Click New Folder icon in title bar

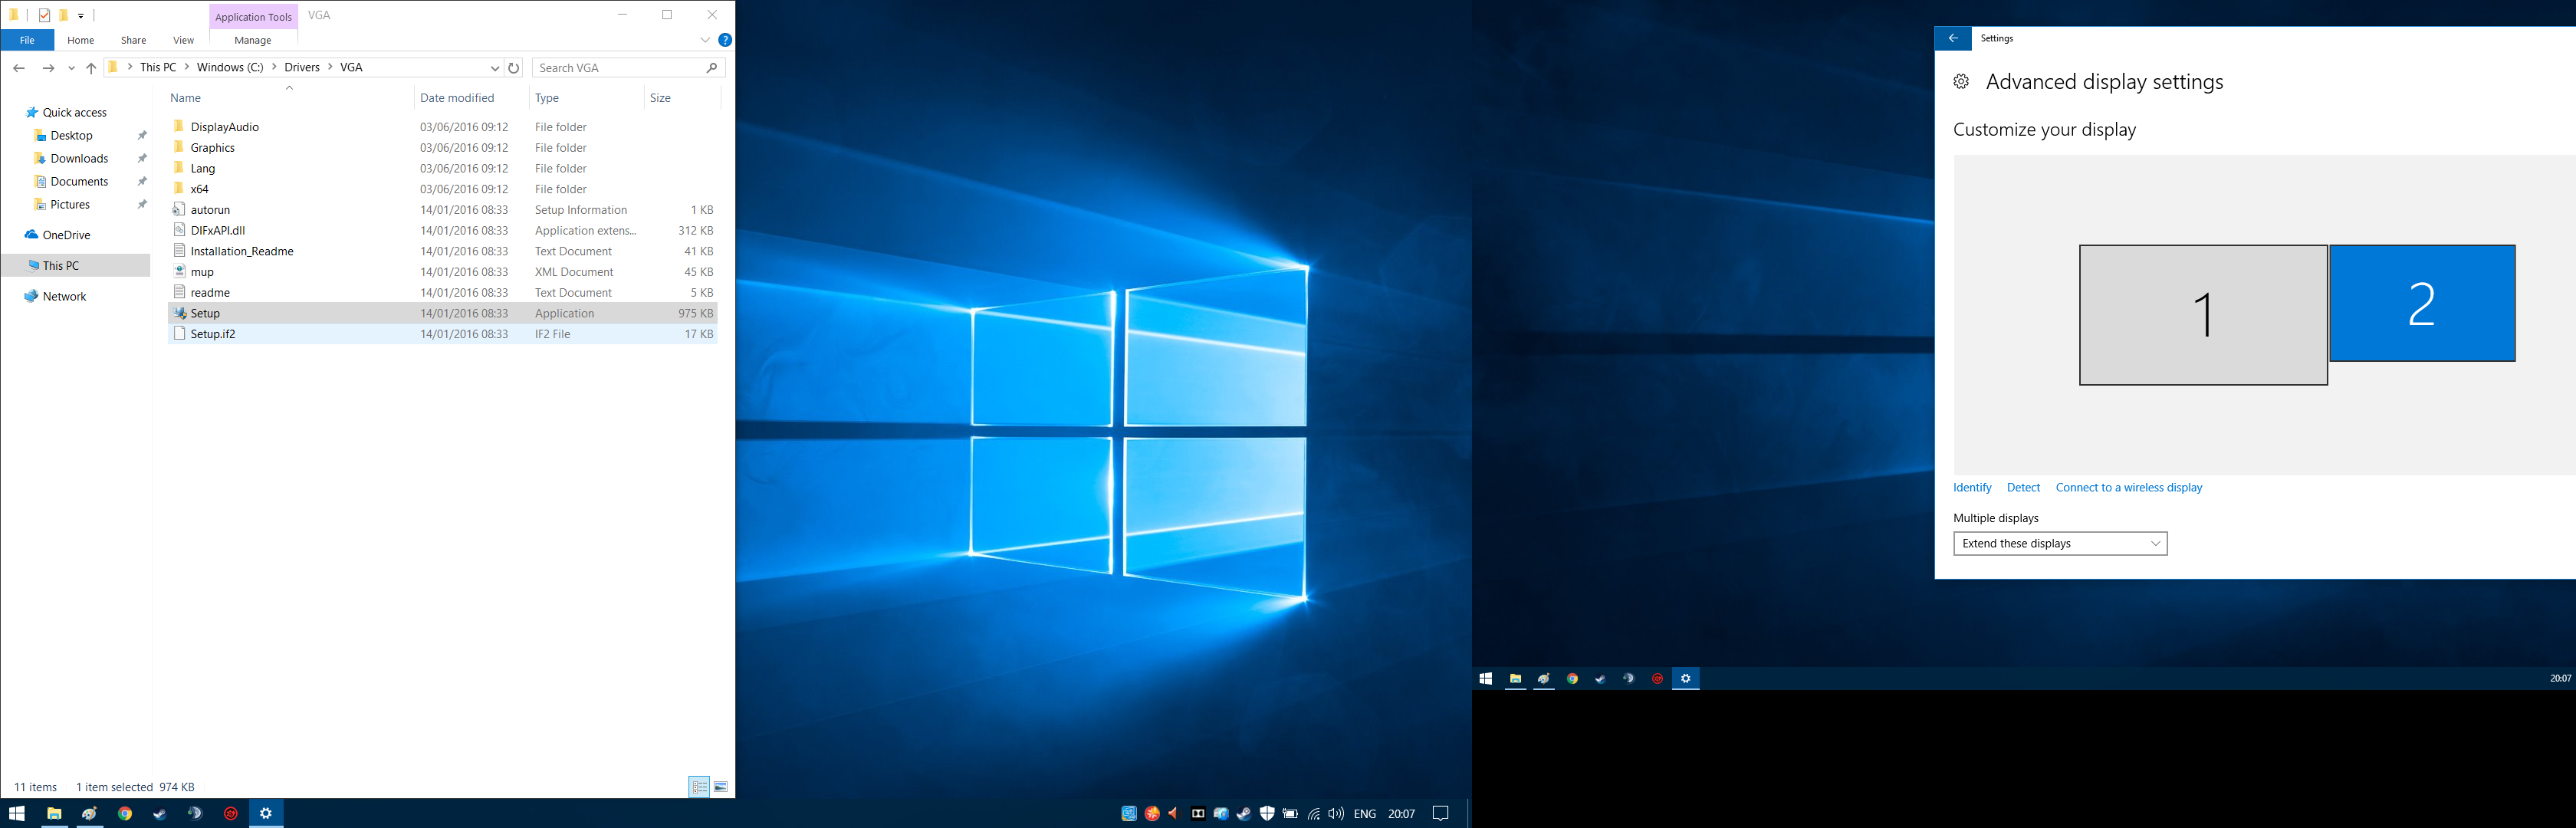tap(63, 15)
